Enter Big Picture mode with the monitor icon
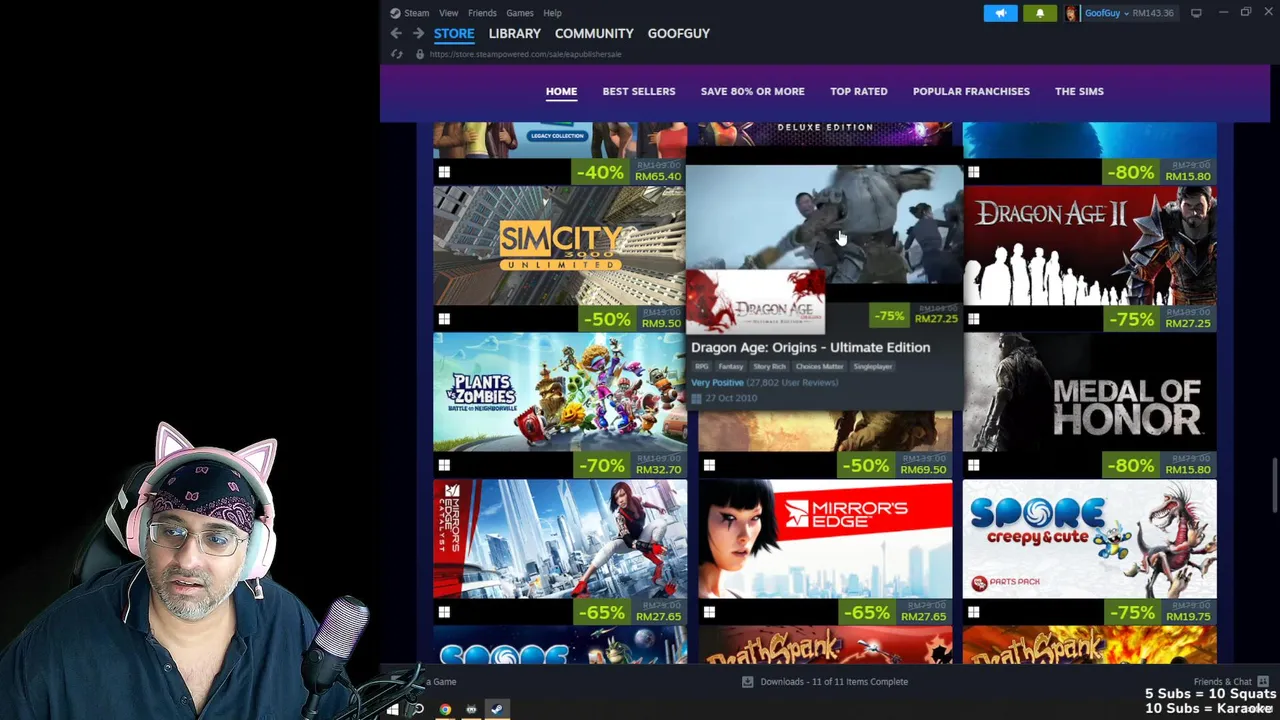 [x=1196, y=13]
